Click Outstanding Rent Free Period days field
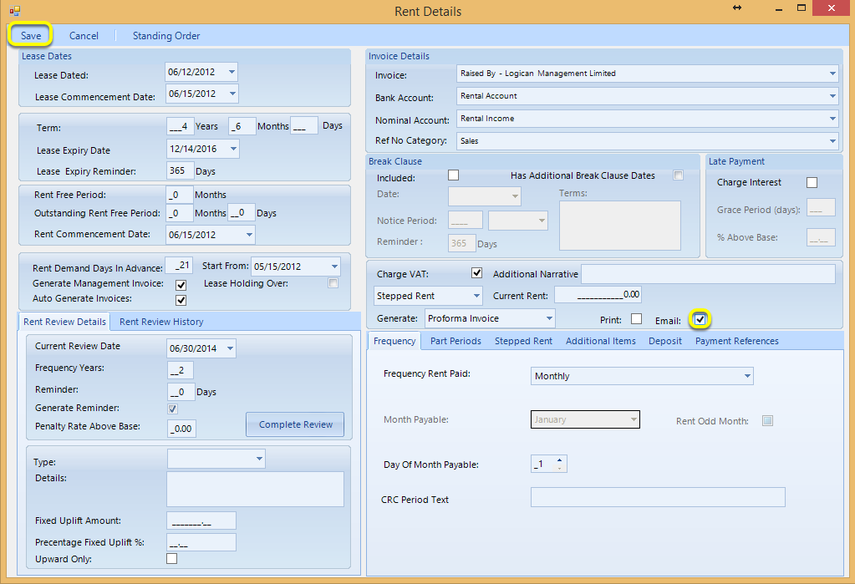This screenshot has width=855, height=584. pos(241,213)
